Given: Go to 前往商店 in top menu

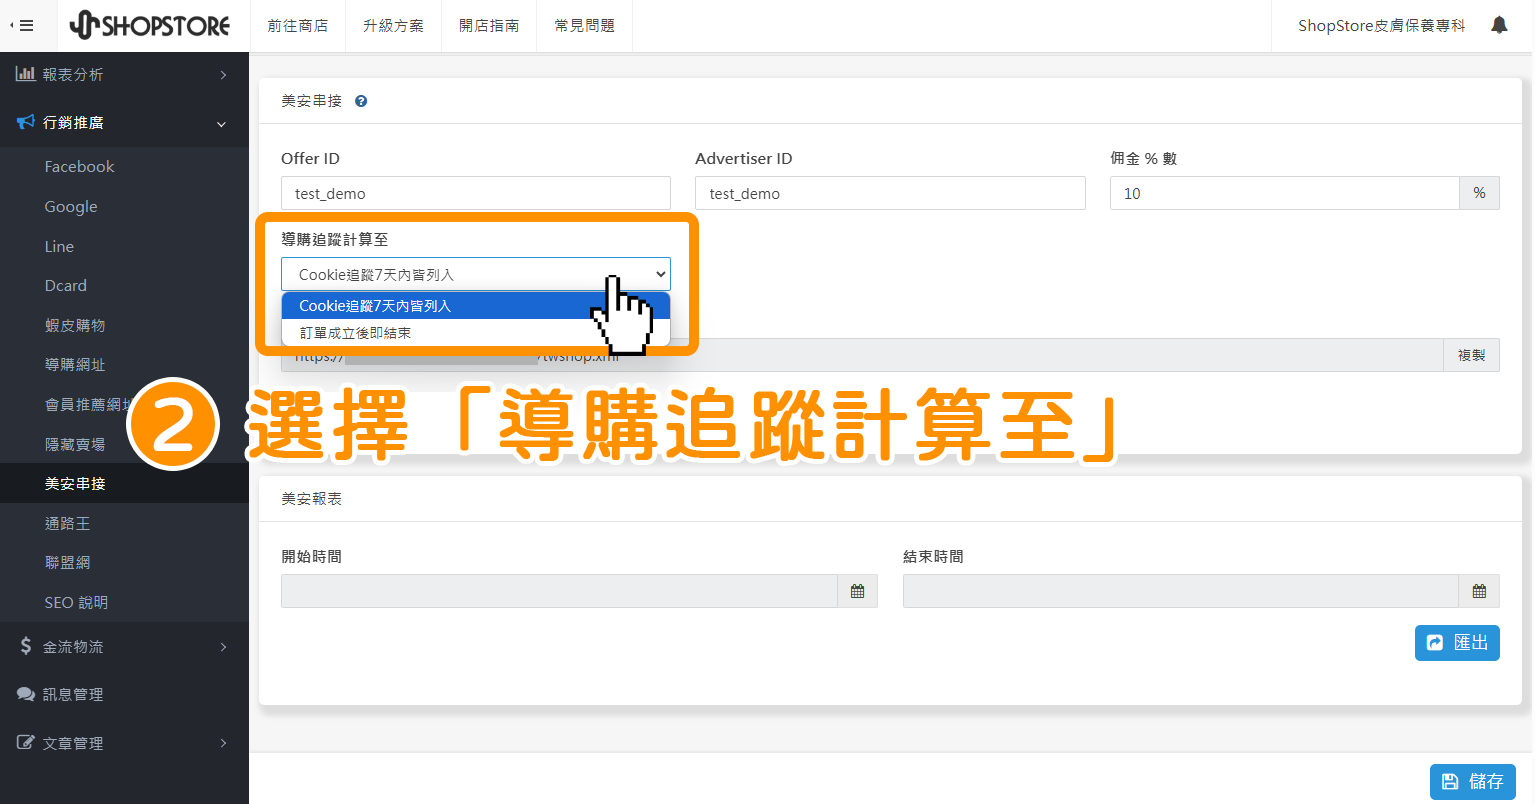Looking at the screenshot, I should point(297,26).
